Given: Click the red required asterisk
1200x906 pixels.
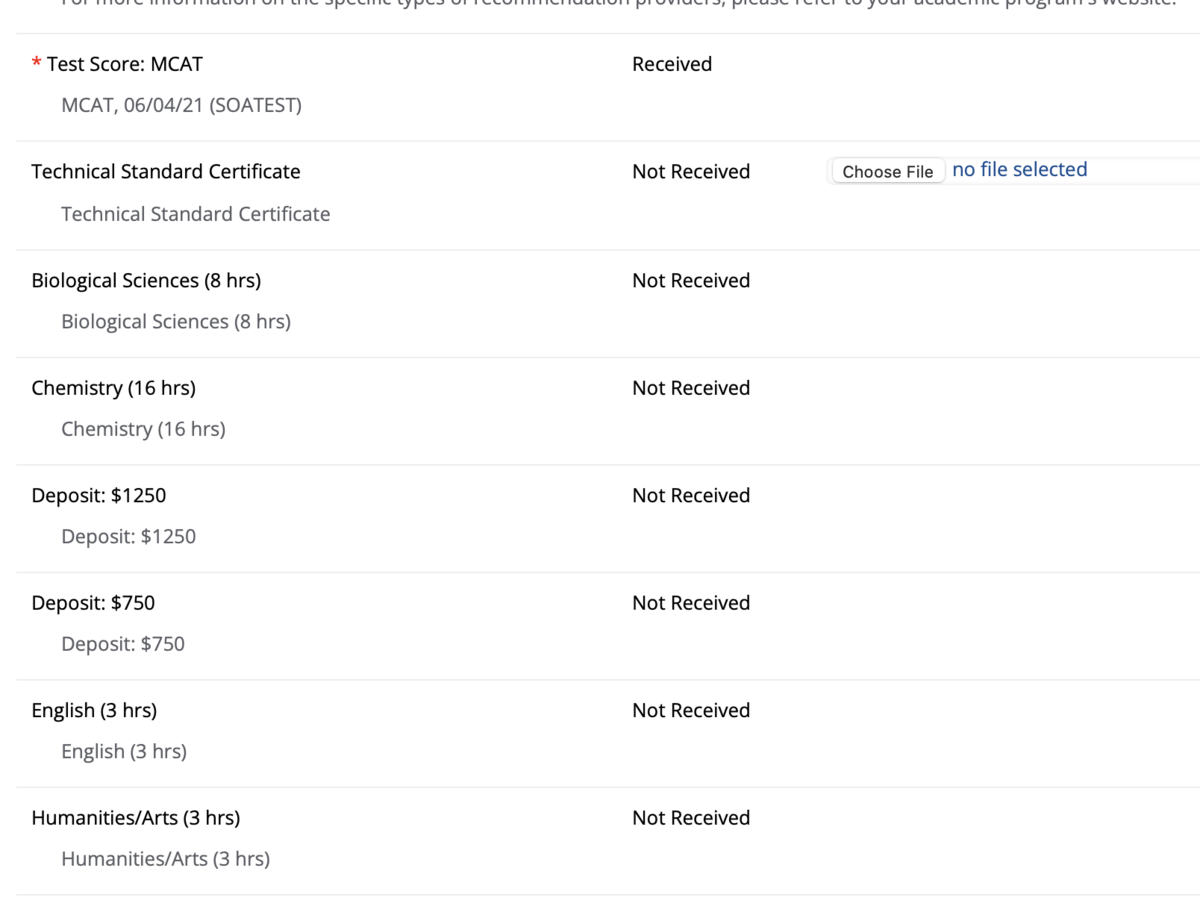Looking at the screenshot, I should [x=37, y=63].
